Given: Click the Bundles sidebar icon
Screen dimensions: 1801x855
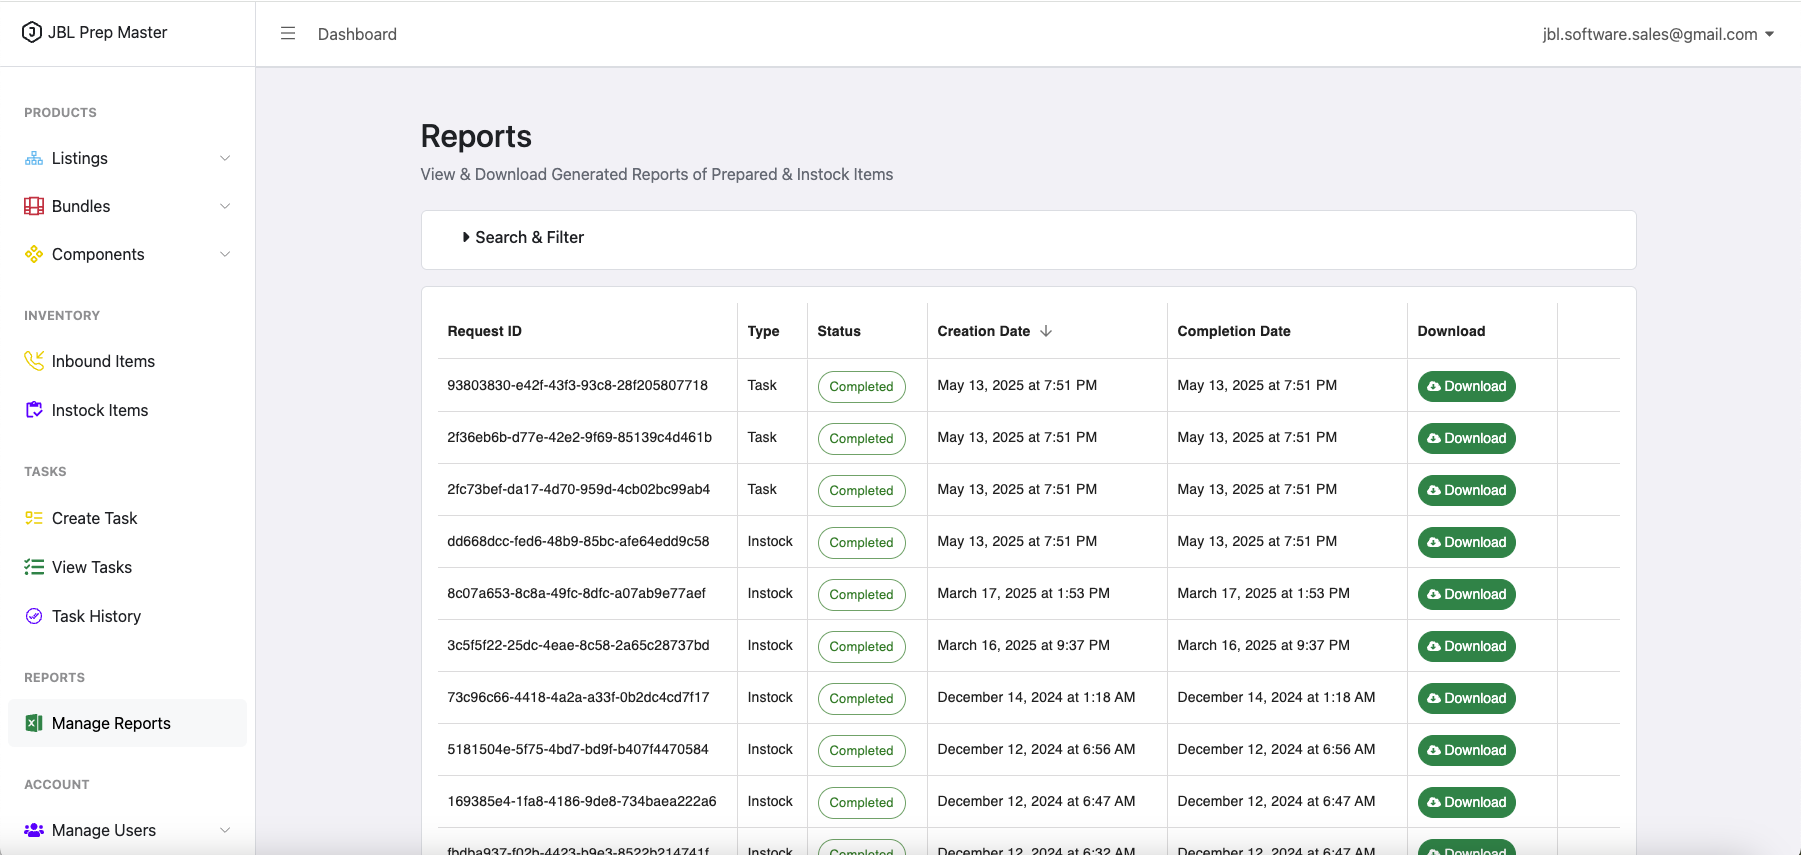Looking at the screenshot, I should coord(34,206).
